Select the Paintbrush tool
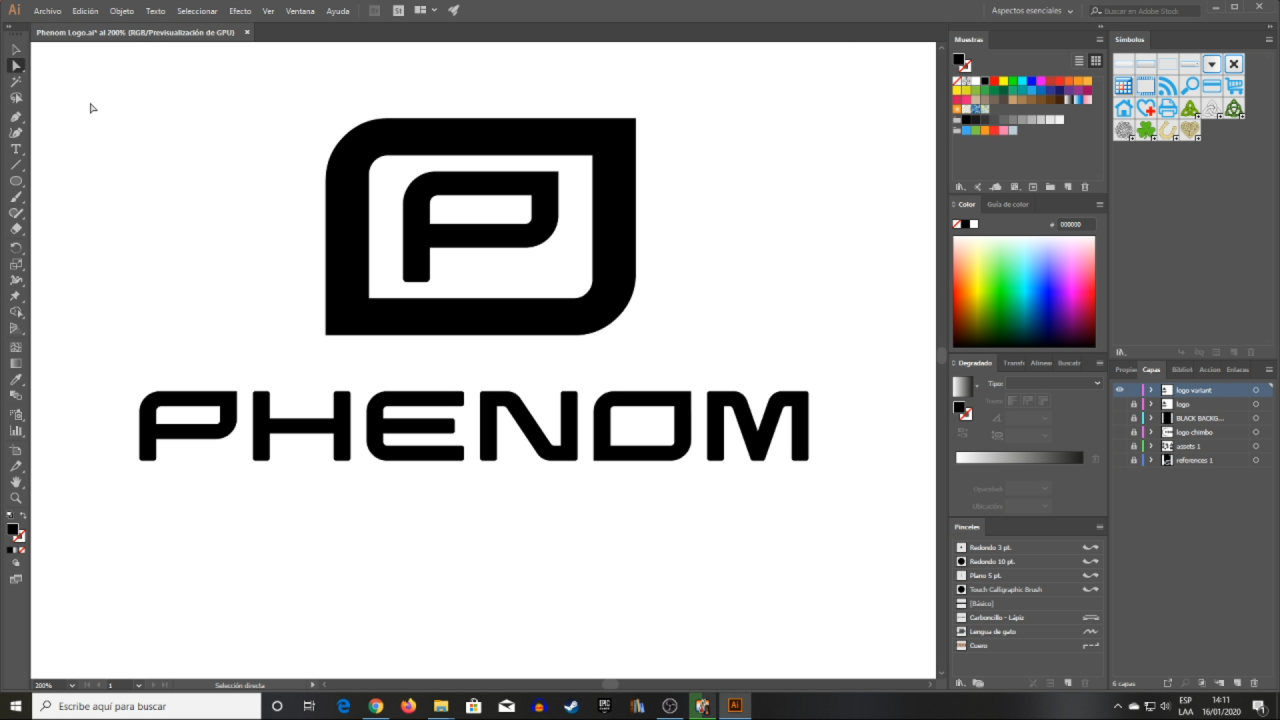Viewport: 1280px width, 720px height. coord(16,197)
